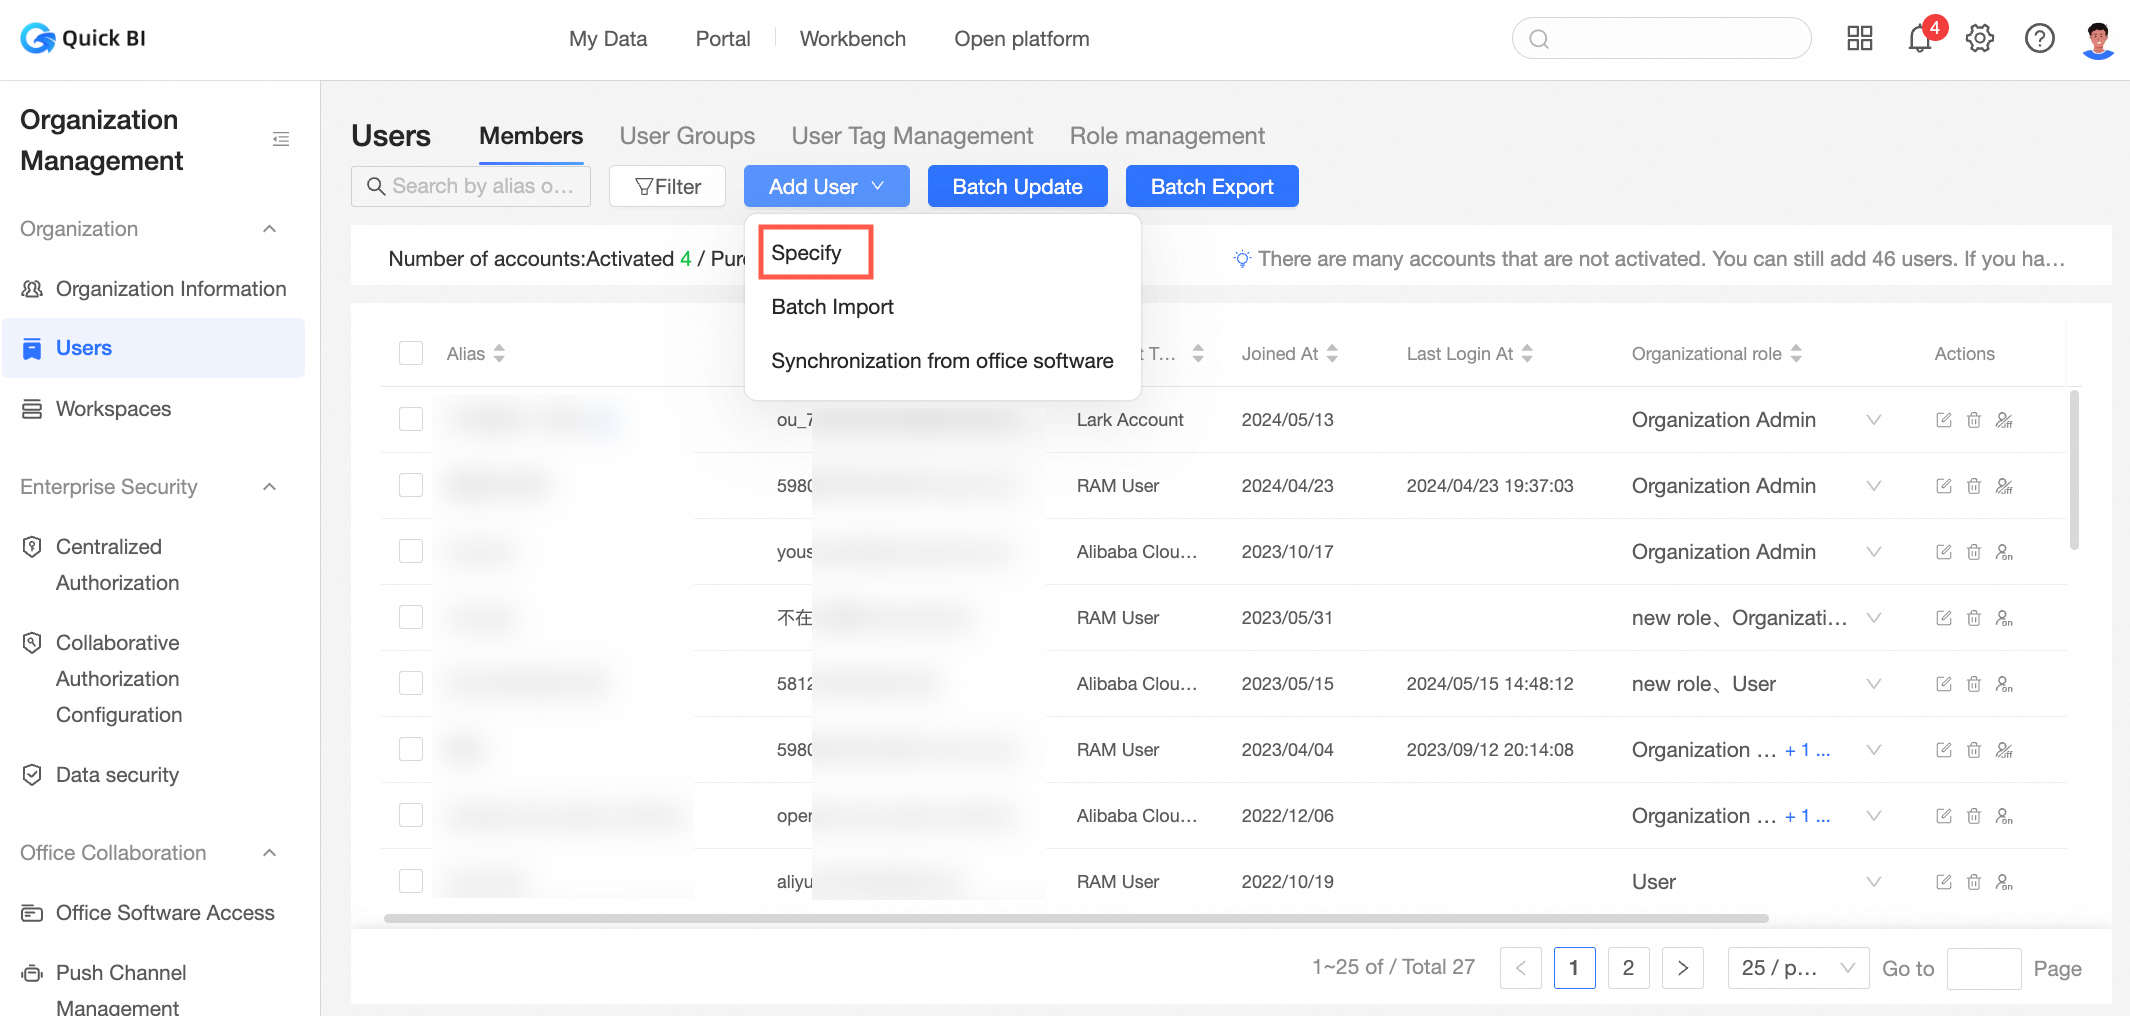Open the user avatar profile menu
This screenshot has height=1016, width=2130.
point(2098,40)
